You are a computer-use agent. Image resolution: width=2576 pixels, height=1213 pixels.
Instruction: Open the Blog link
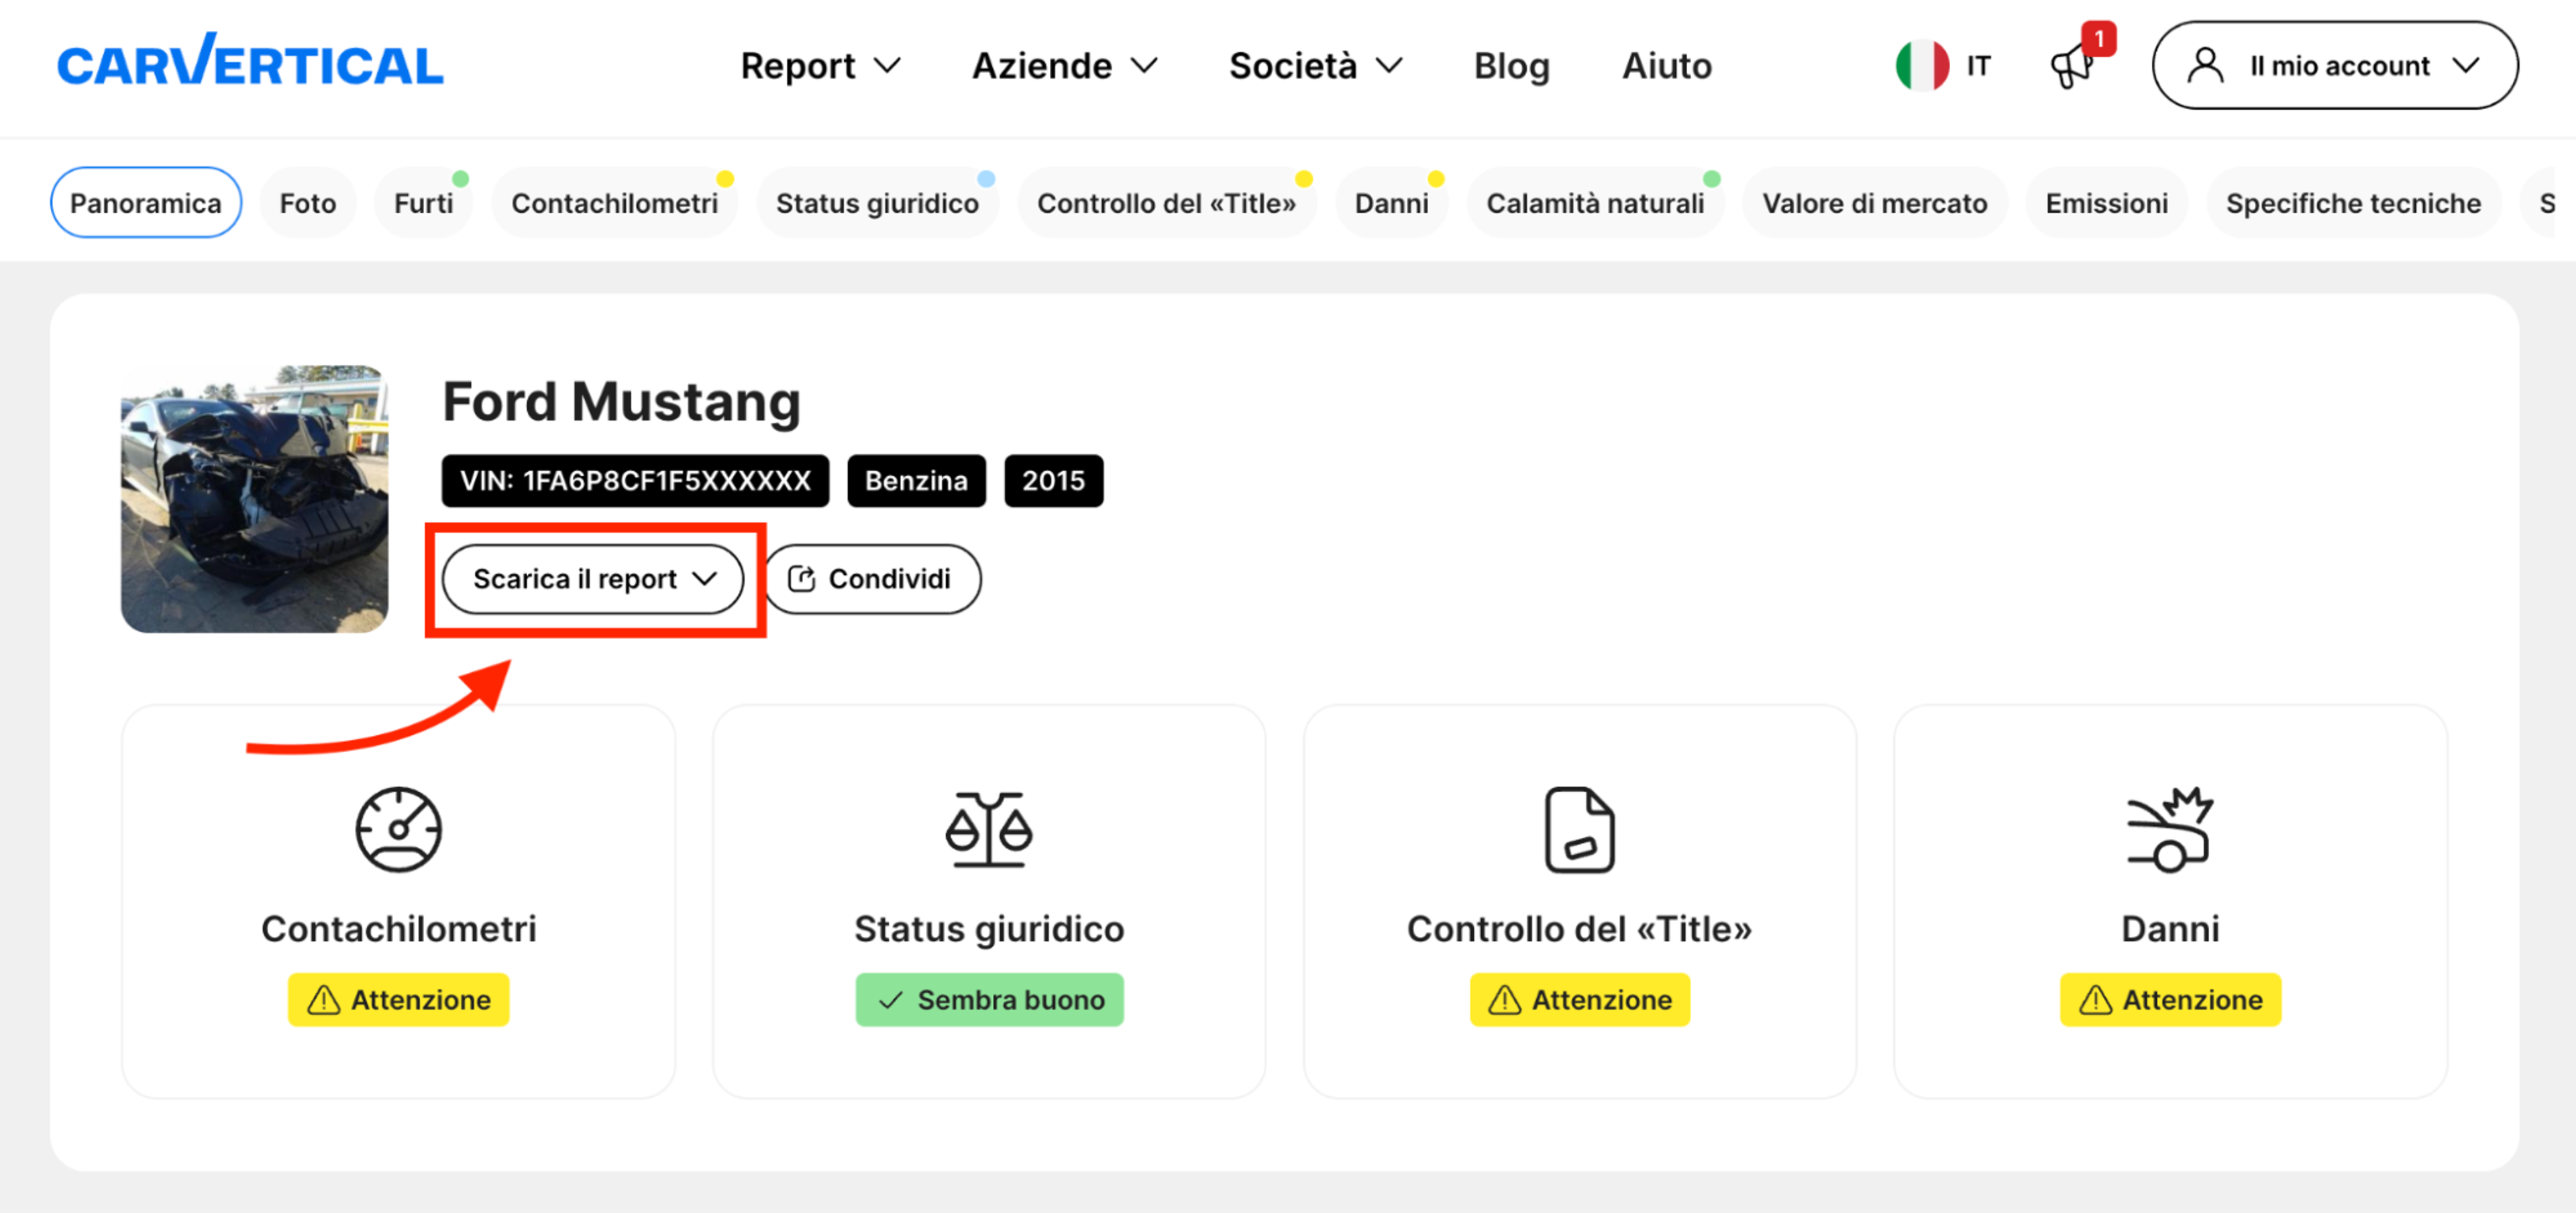pyautogui.click(x=1511, y=66)
